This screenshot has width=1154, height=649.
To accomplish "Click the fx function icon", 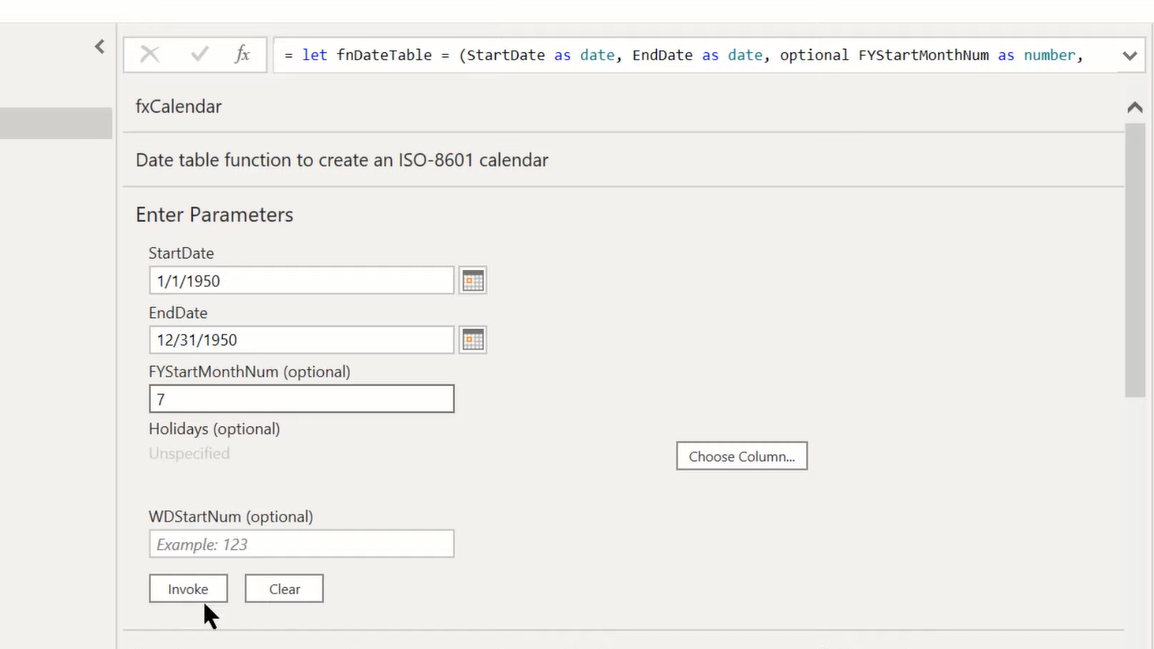I will click(x=242, y=54).
